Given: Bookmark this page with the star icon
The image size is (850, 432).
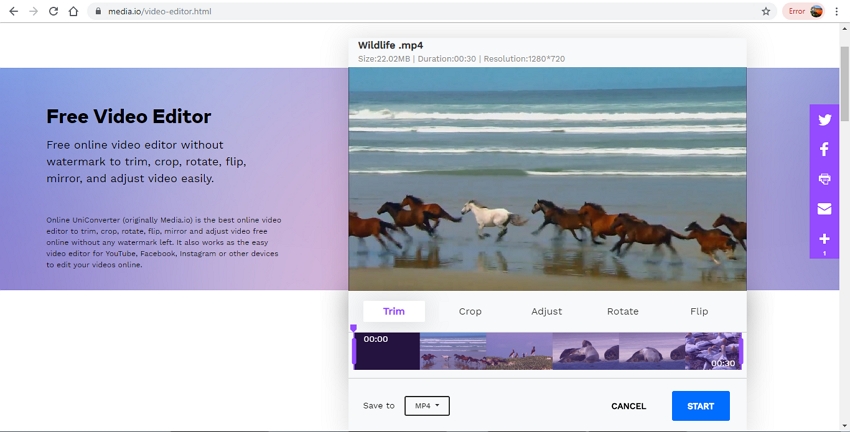Looking at the screenshot, I should (766, 12).
